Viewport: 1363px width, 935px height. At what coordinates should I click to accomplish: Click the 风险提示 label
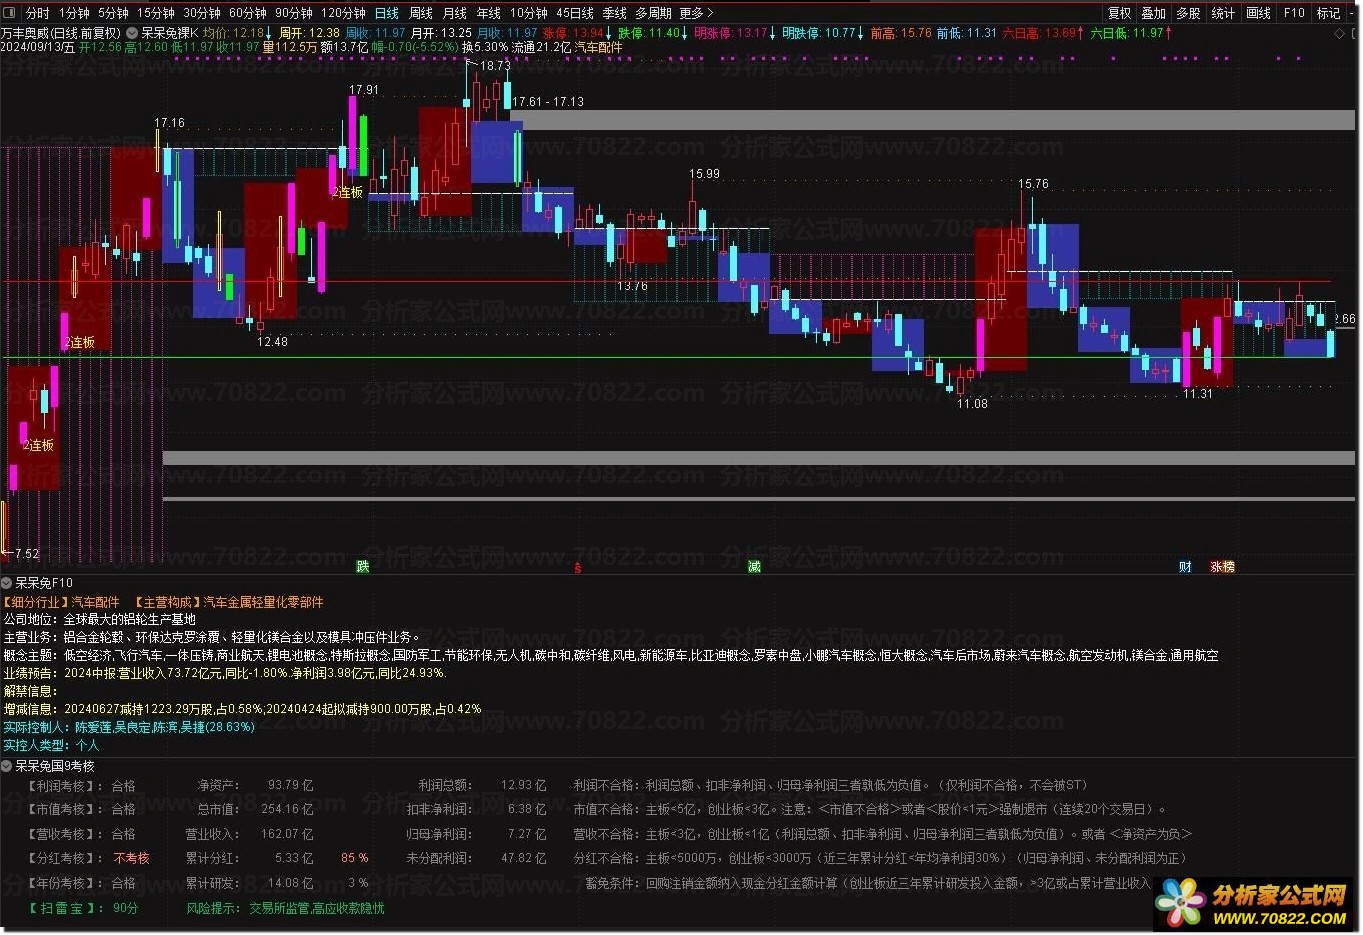coord(212,908)
